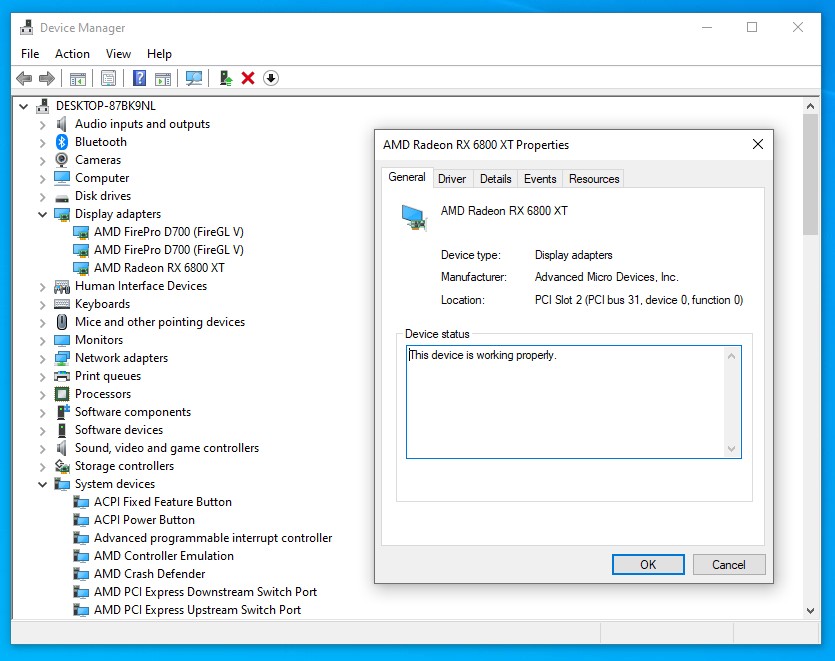Click device tree scrollbar down arrow

(811, 611)
